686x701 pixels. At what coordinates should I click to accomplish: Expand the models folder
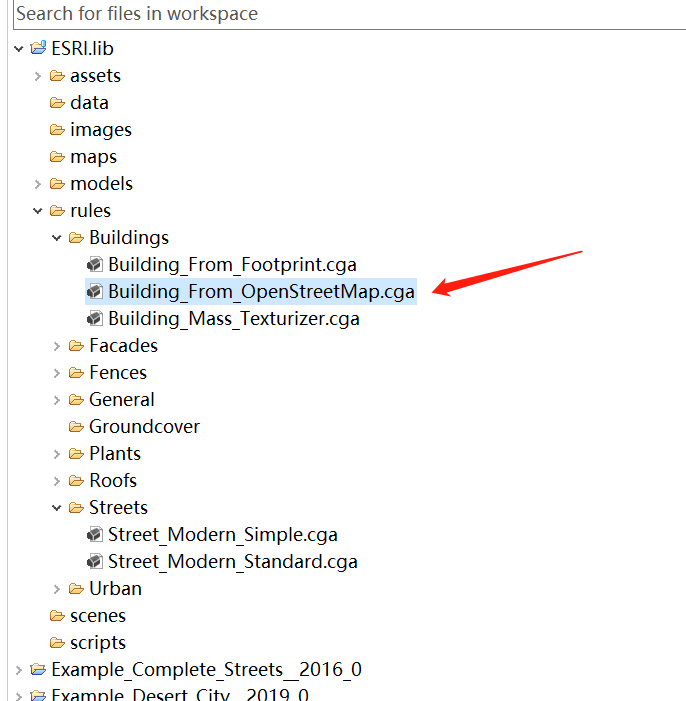(x=38, y=184)
